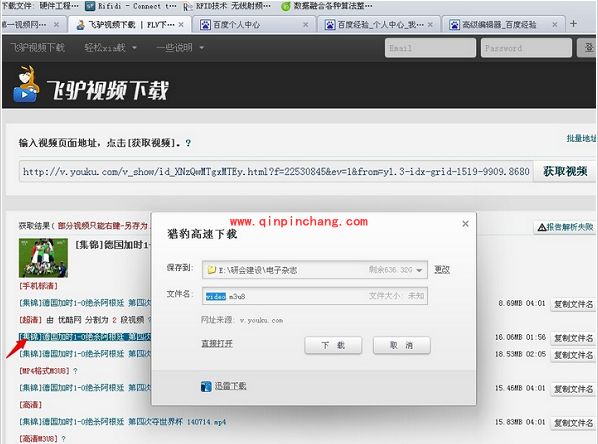The image size is (598, 444).
Task: Click the 集锦 link under MP4格式M3U8
Action: pos(85,388)
